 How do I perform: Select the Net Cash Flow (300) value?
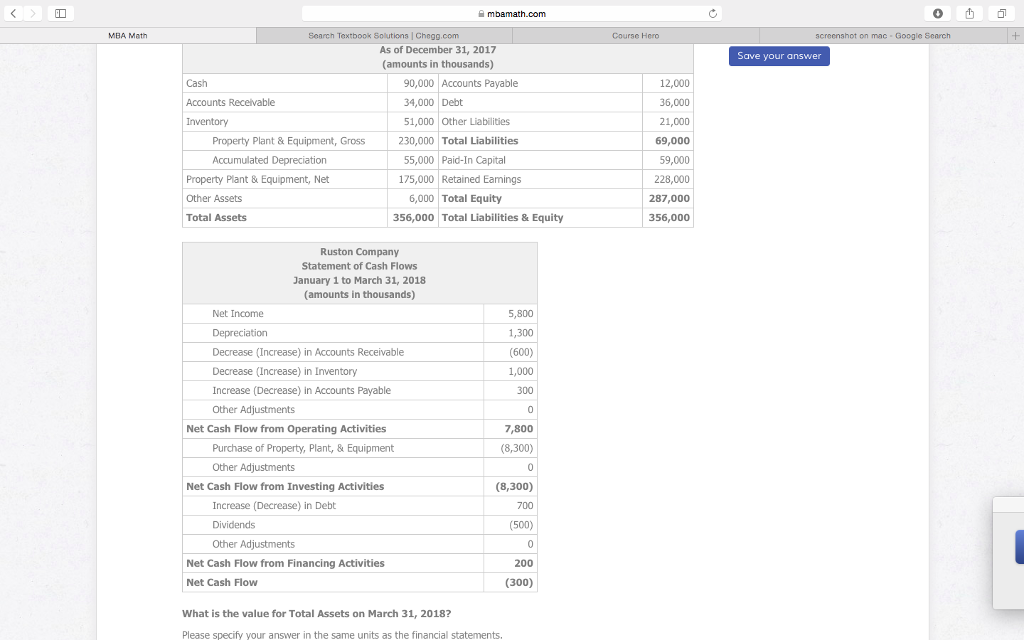pos(520,582)
